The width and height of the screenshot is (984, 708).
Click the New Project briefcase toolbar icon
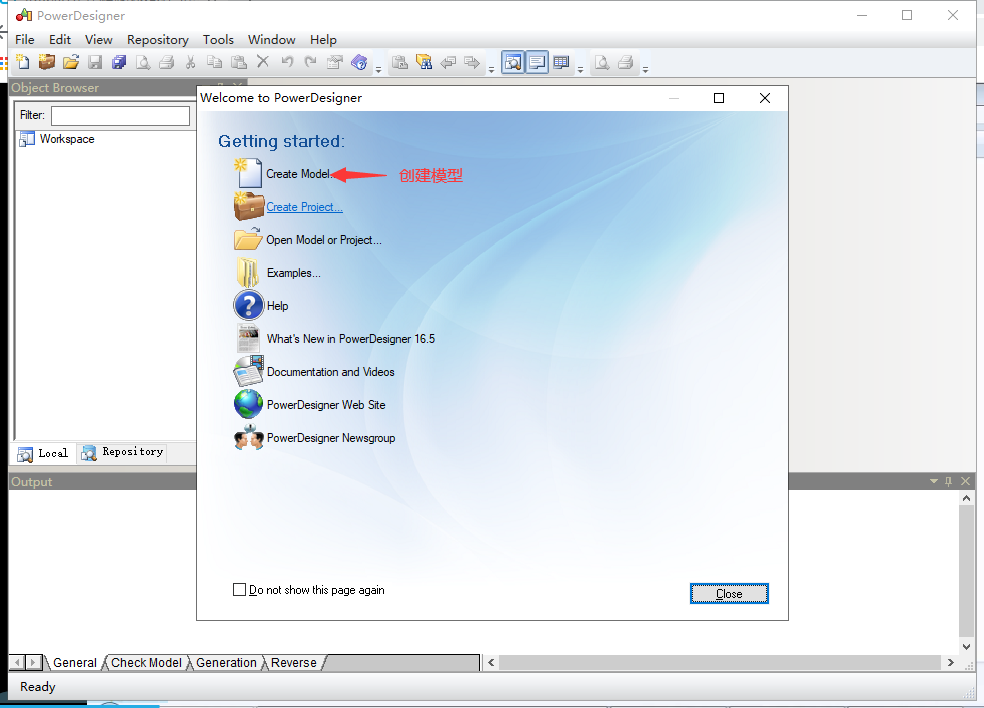[46, 62]
